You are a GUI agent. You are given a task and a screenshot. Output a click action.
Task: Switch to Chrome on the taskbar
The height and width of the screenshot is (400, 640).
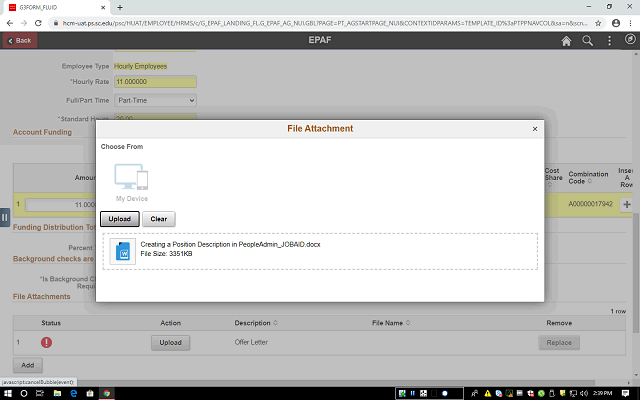(107, 393)
